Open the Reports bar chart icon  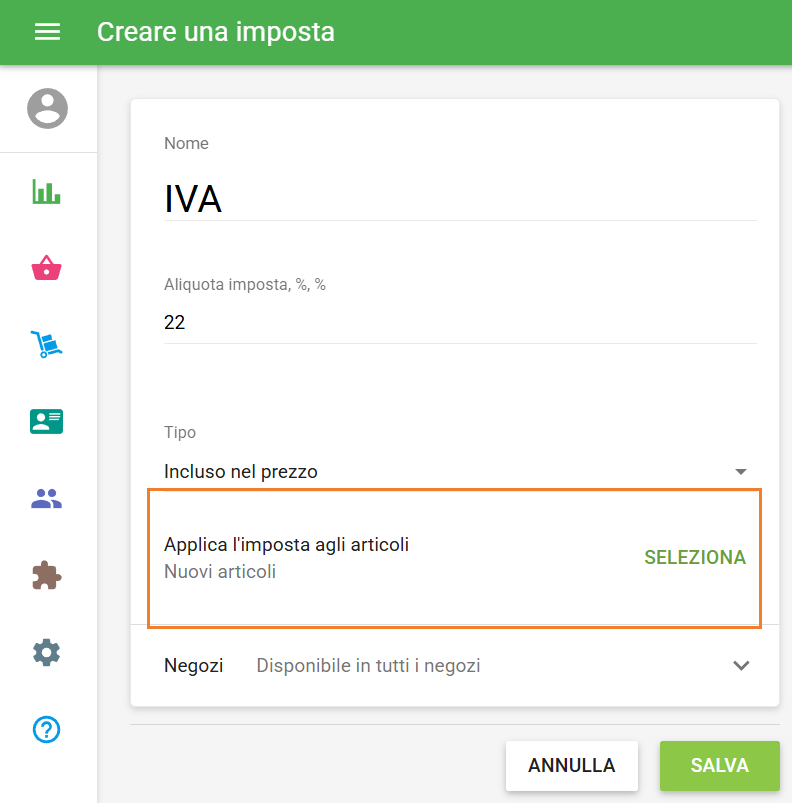(x=47, y=191)
